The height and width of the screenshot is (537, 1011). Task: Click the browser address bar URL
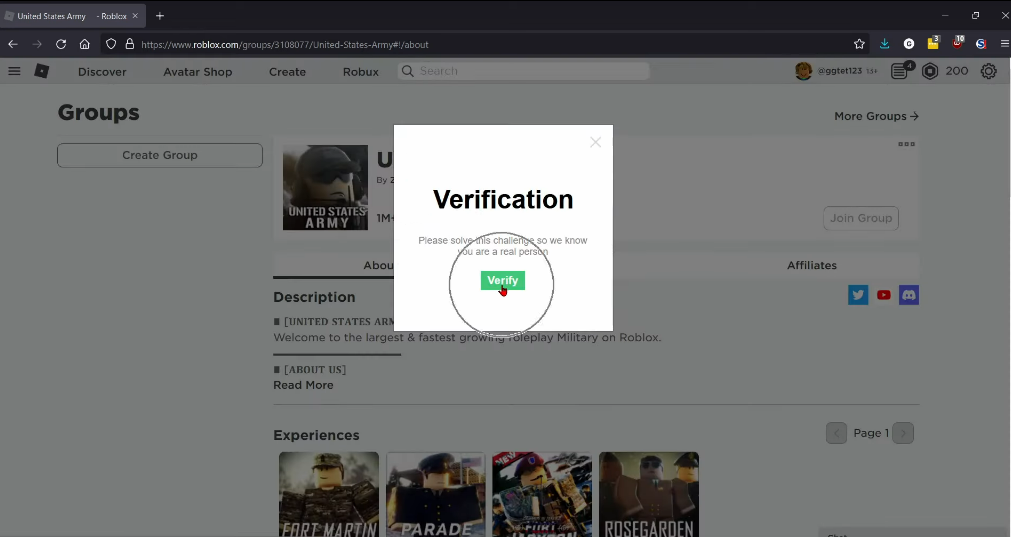pos(284,44)
